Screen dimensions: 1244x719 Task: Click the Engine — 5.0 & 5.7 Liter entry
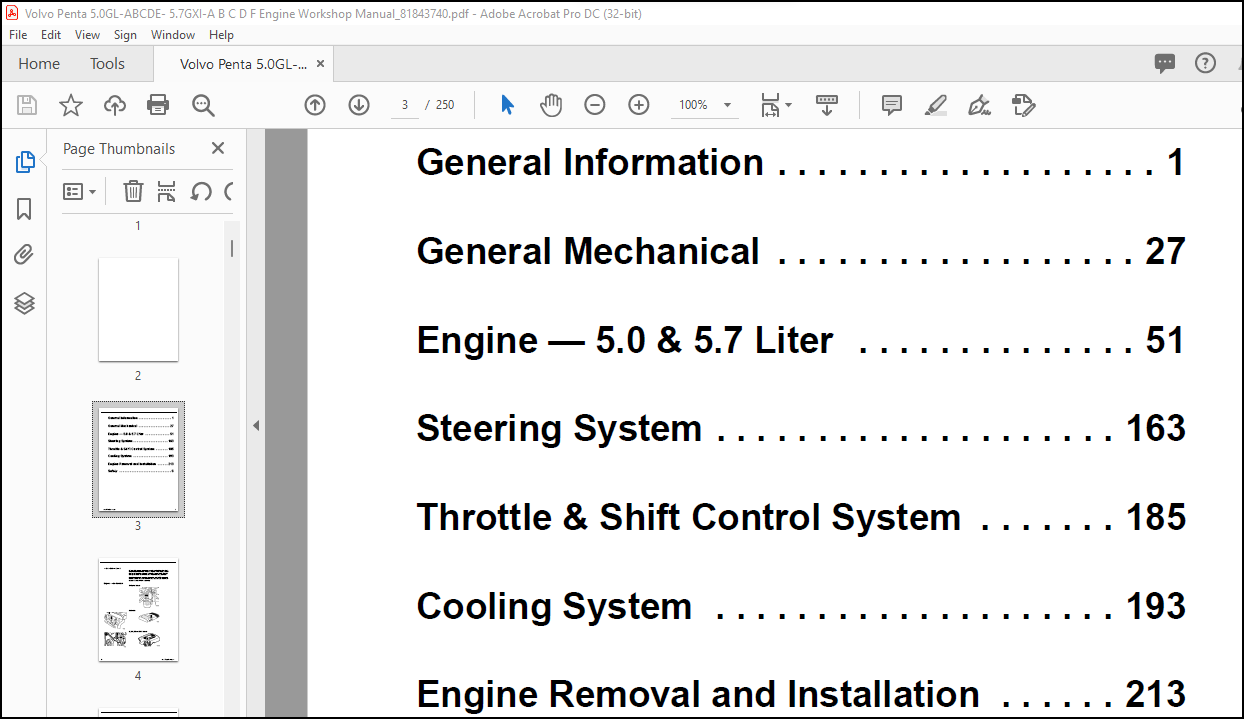(x=800, y=340)
